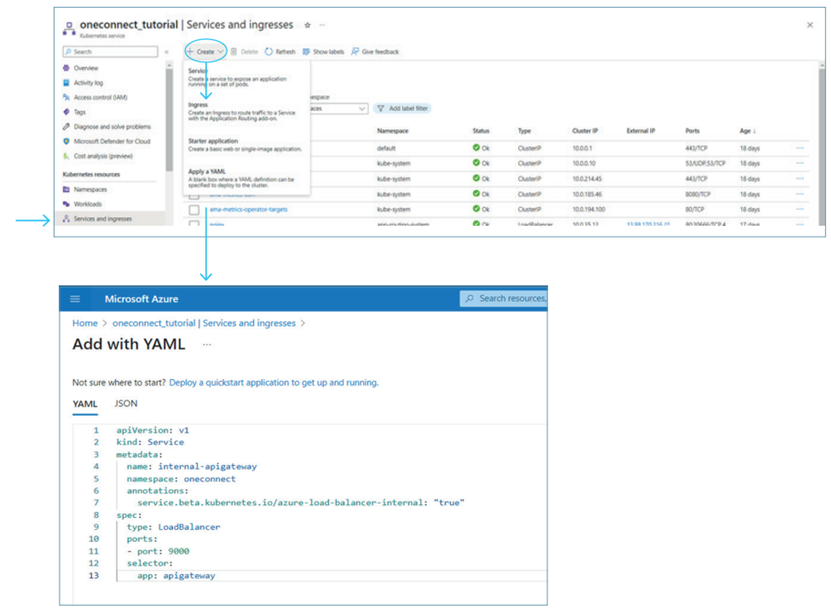Viewport: 831px width, 610px height.
Task: Open the ellipsis menu beside page title
Action: click(x=322, y=25)
